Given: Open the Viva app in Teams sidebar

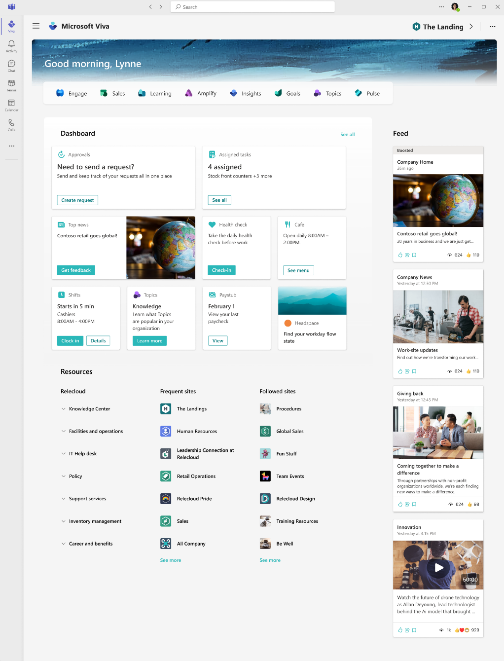Looking at the screenshot, I should pyautogui.click(x=11, y=26).
